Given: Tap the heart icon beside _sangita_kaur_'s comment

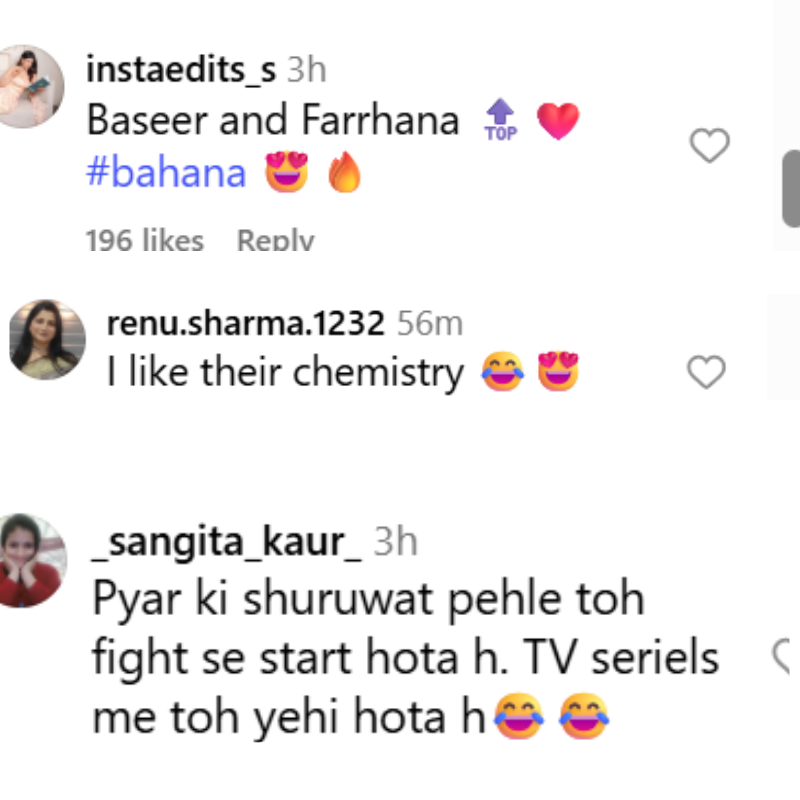Looking at the screenshot, I should (x=783, y=656).
